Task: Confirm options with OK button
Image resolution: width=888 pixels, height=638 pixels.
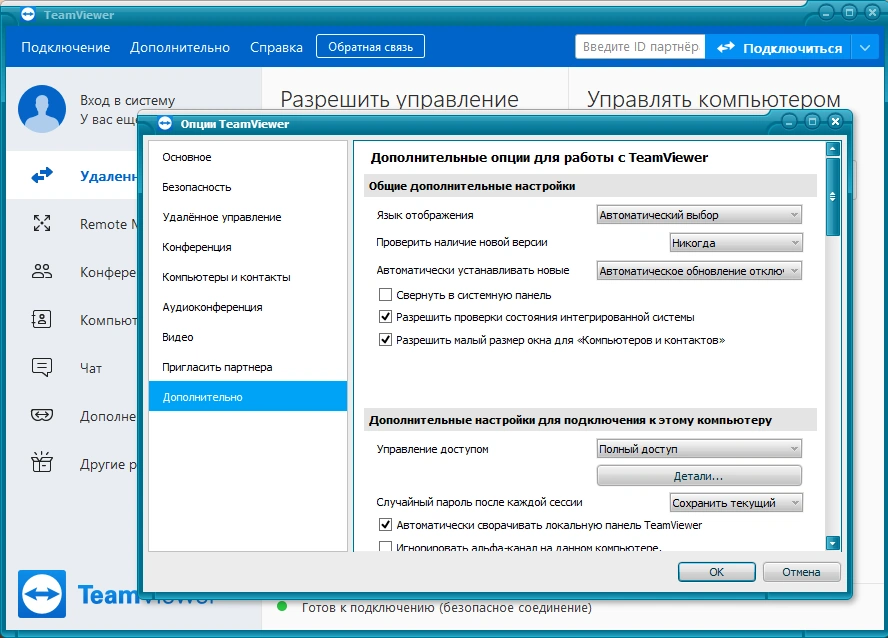Action: pyautogui.click(x=716, y=572)
